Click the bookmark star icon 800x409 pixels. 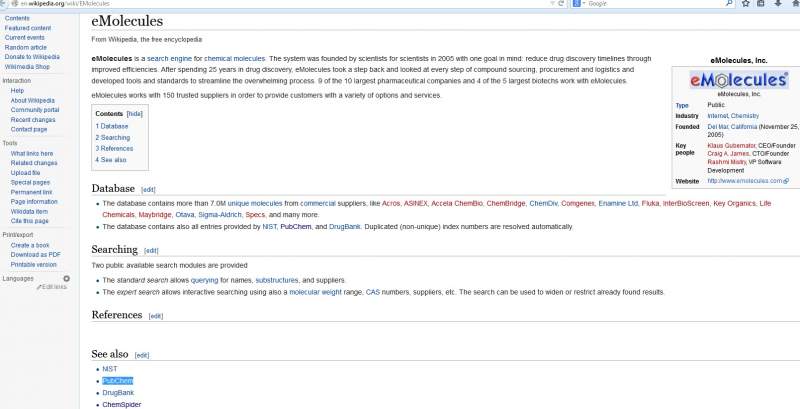pyautogui.click(x=745, y=4)
